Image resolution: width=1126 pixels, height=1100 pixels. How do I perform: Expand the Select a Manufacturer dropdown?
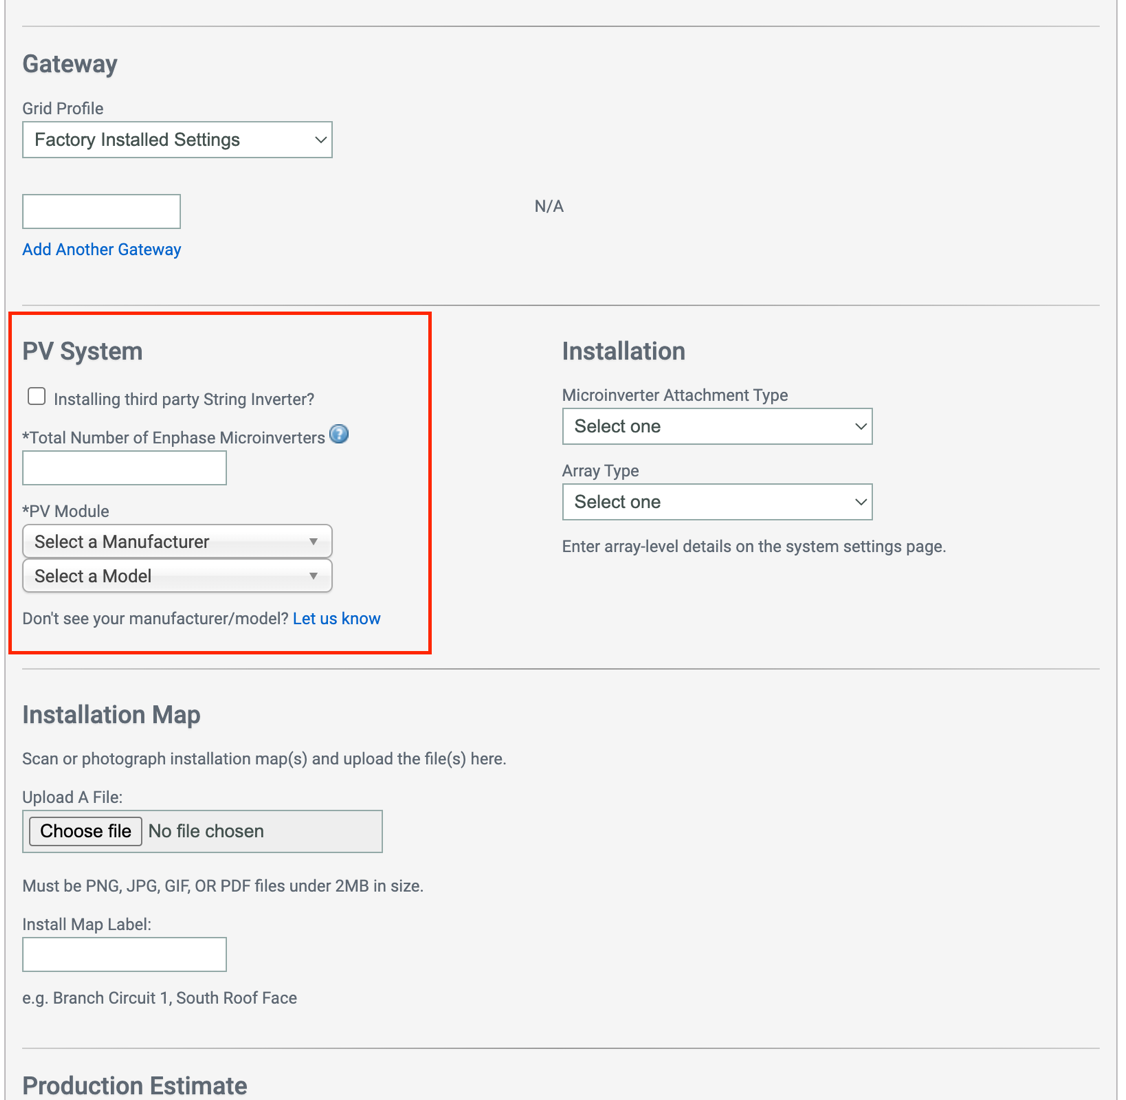(x=177, y=541)
